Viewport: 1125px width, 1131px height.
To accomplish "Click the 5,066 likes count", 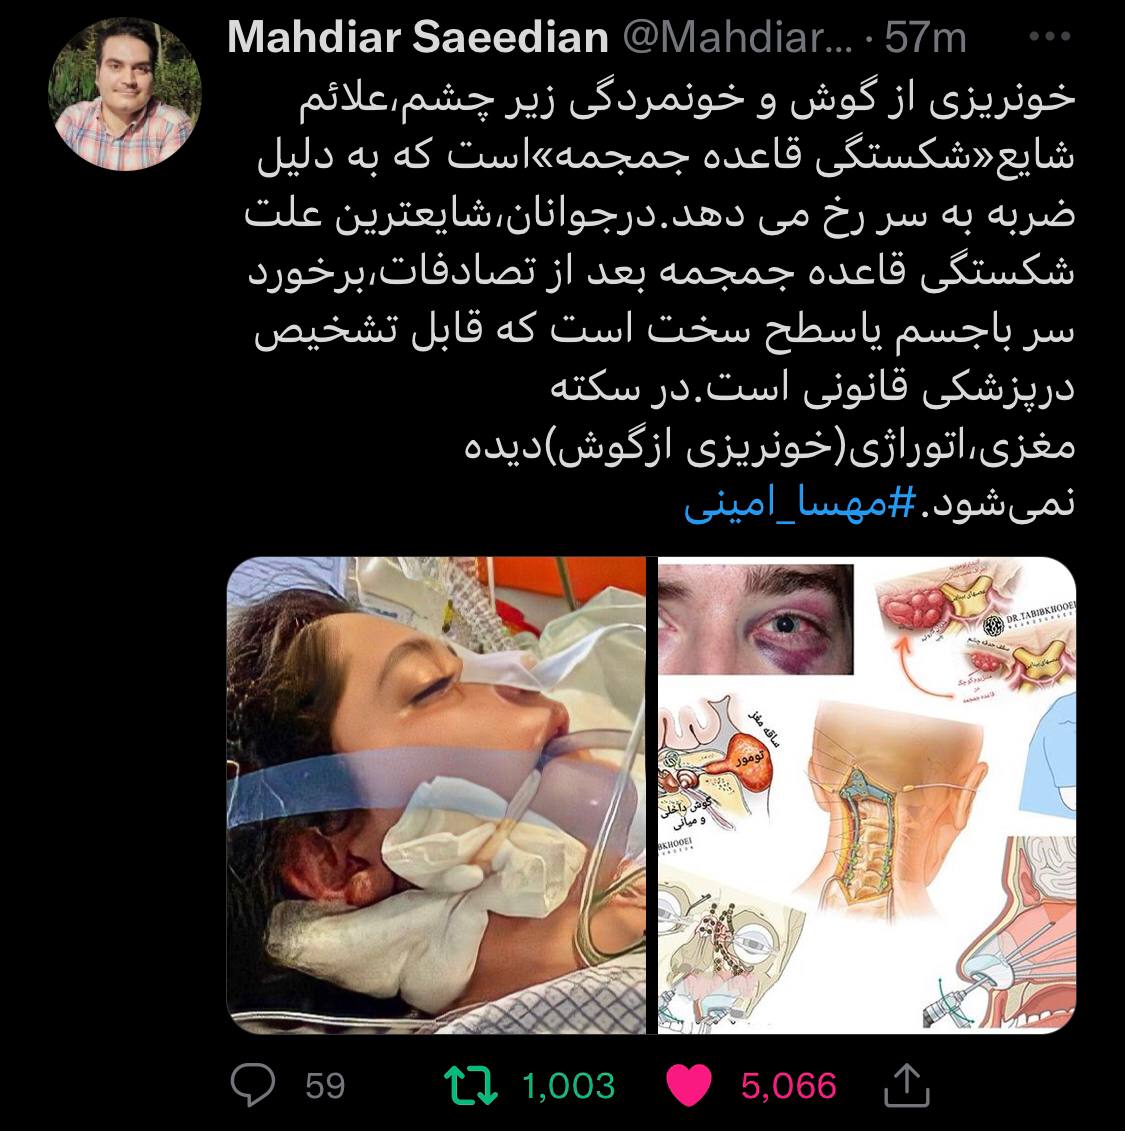I will click(788, 1086).
